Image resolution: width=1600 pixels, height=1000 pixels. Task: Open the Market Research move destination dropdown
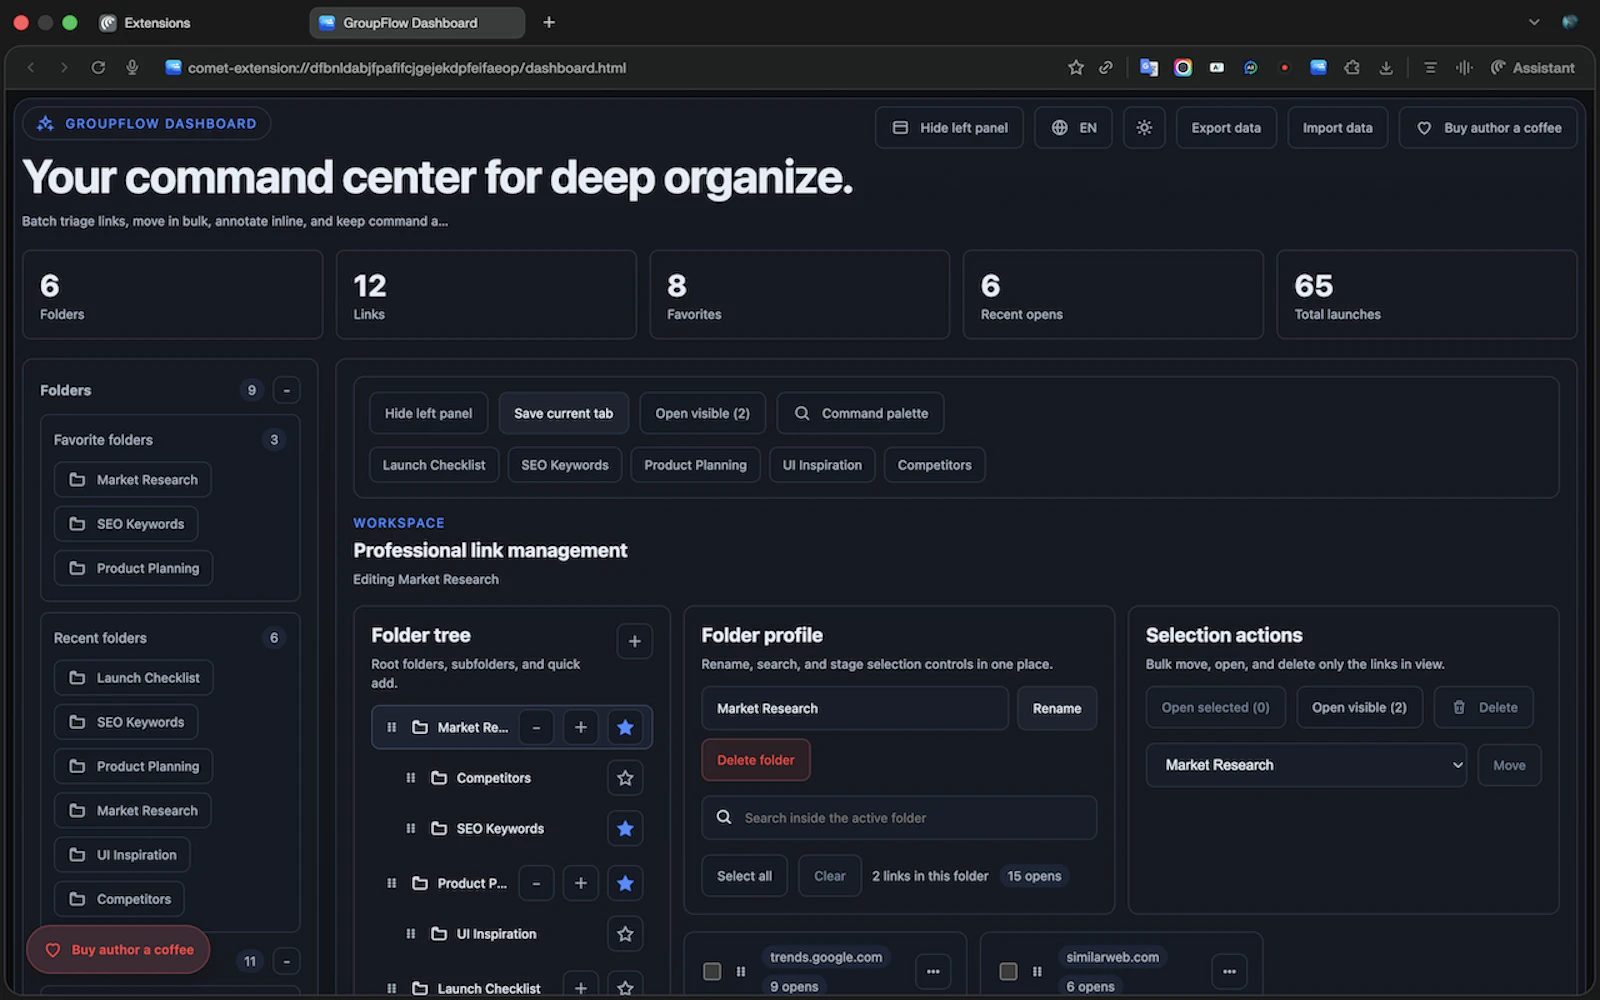pos(1305,765)
